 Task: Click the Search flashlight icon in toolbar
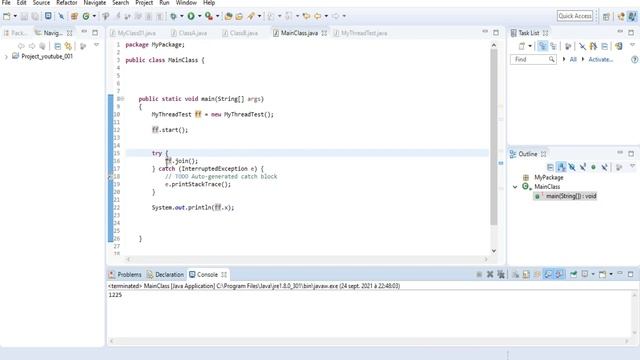251,16
